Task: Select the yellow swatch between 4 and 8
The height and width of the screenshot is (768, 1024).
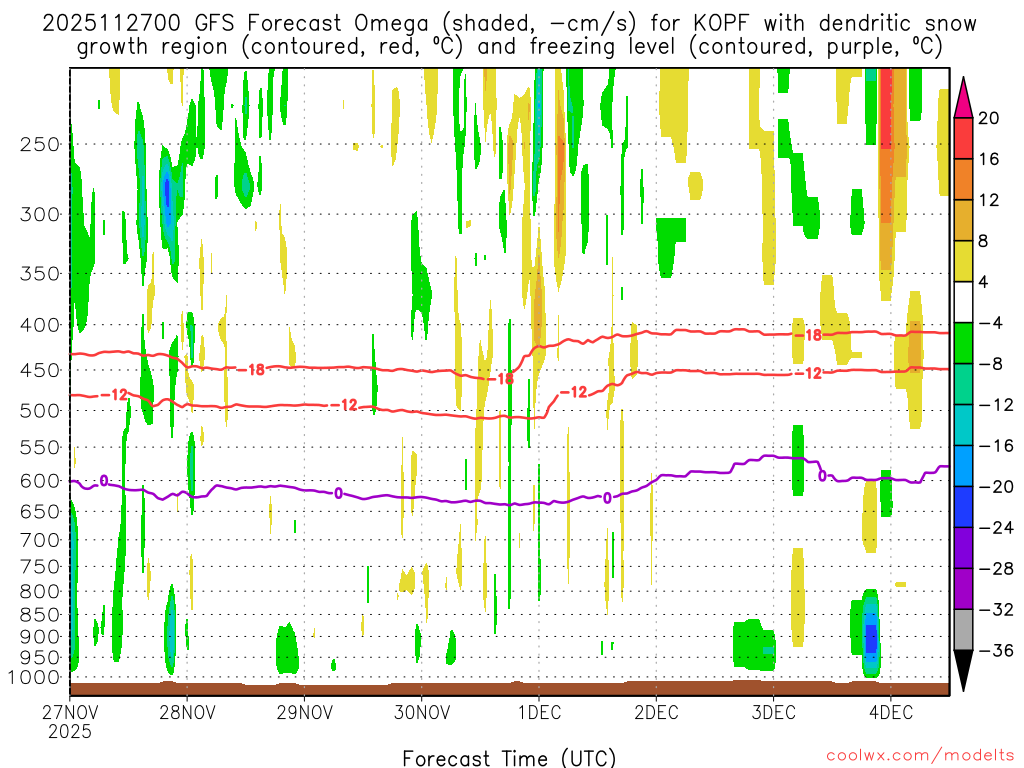Action: [965, 262]
